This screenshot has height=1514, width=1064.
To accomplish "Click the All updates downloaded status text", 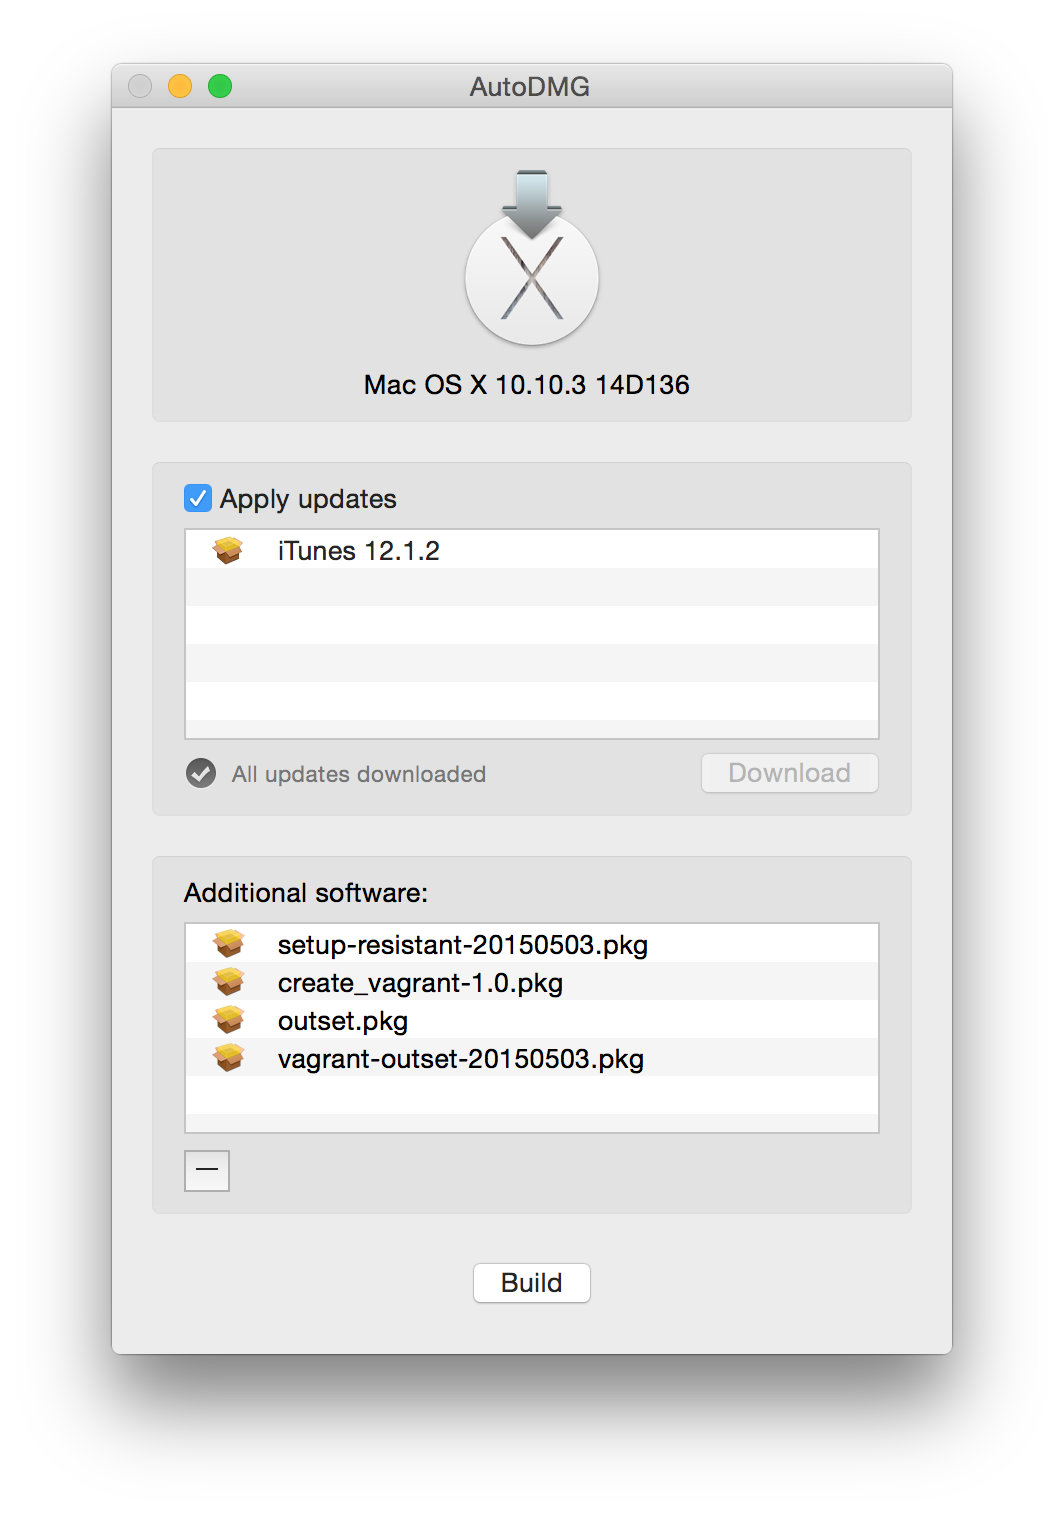I will 359,774.
